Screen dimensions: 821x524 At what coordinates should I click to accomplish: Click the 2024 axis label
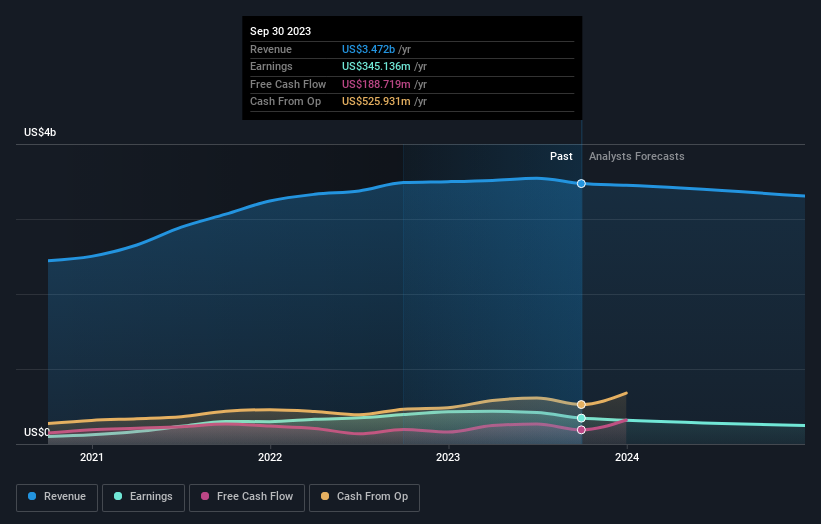tap(627, 458)
